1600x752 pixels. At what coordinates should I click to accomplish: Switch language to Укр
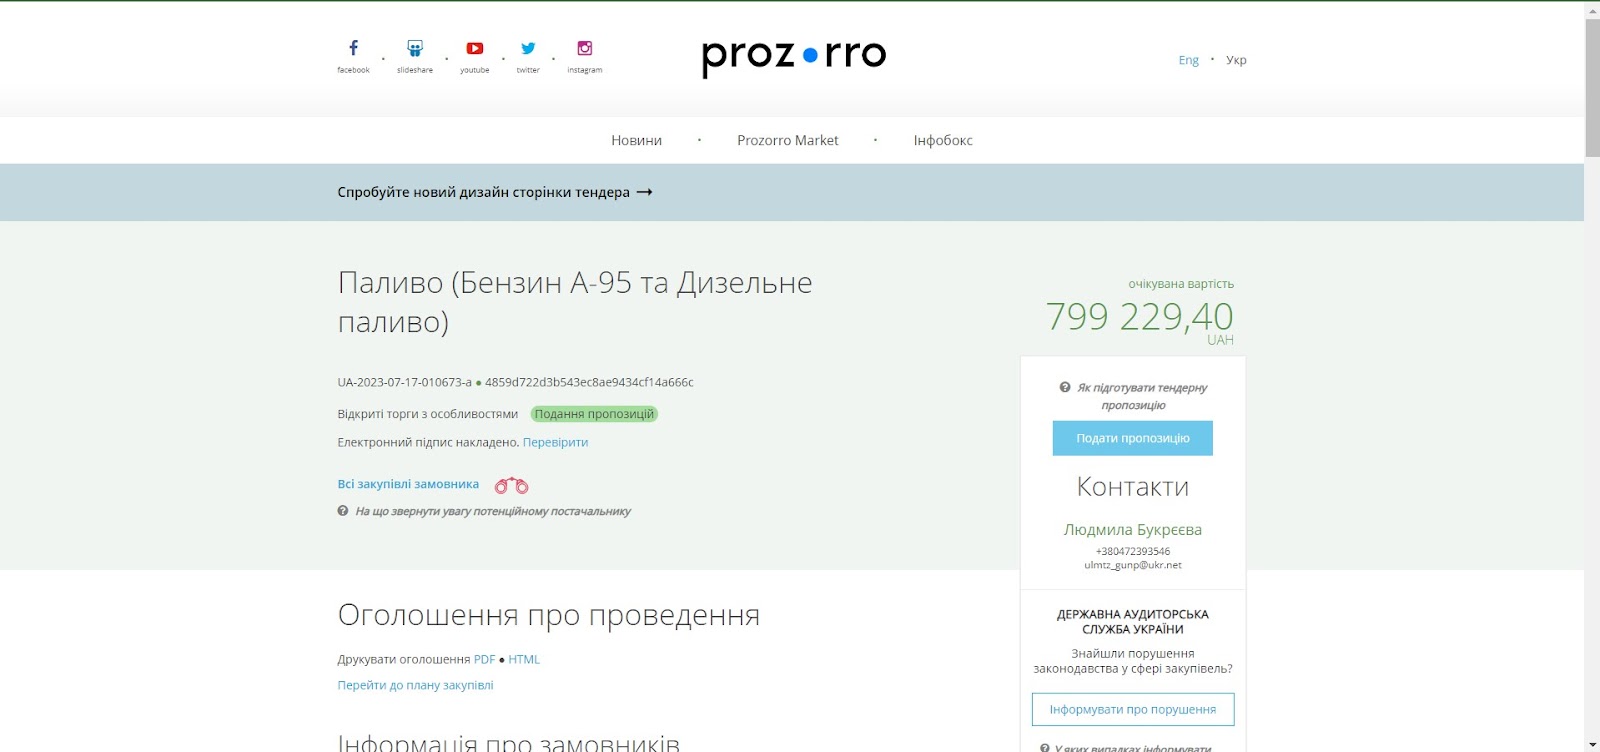tap(1236, 60)
